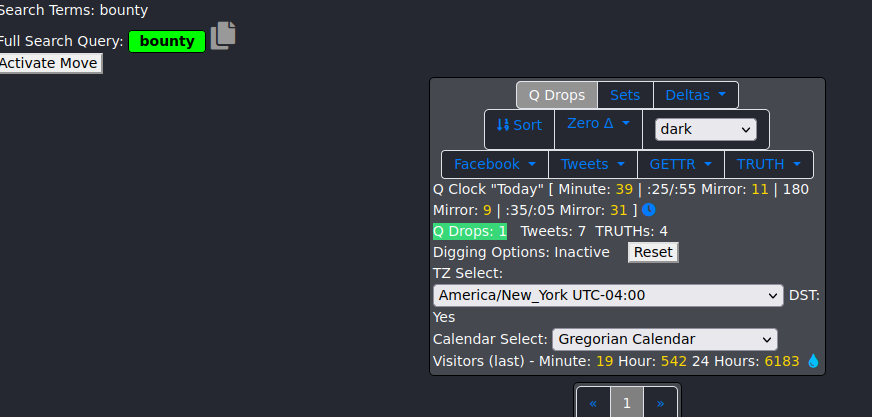
Task: Click the Activate Move button
Action: tap(51, 63)
